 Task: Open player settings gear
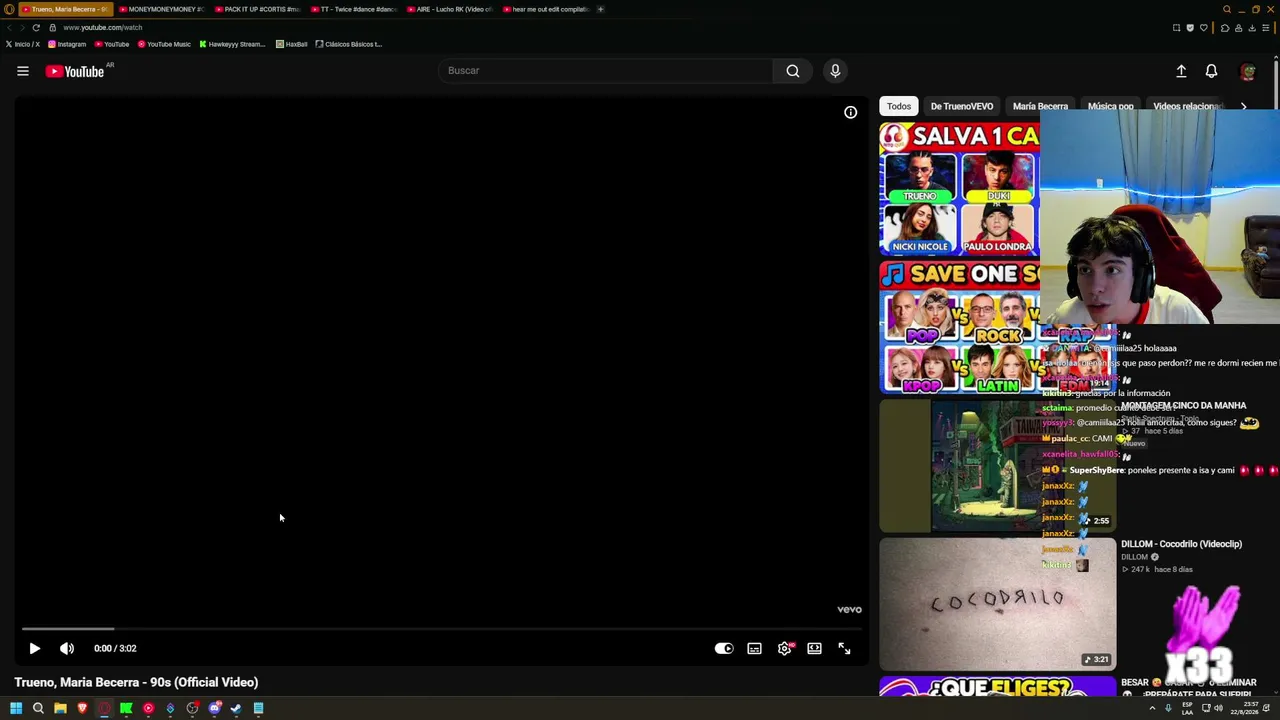point(785,648)
